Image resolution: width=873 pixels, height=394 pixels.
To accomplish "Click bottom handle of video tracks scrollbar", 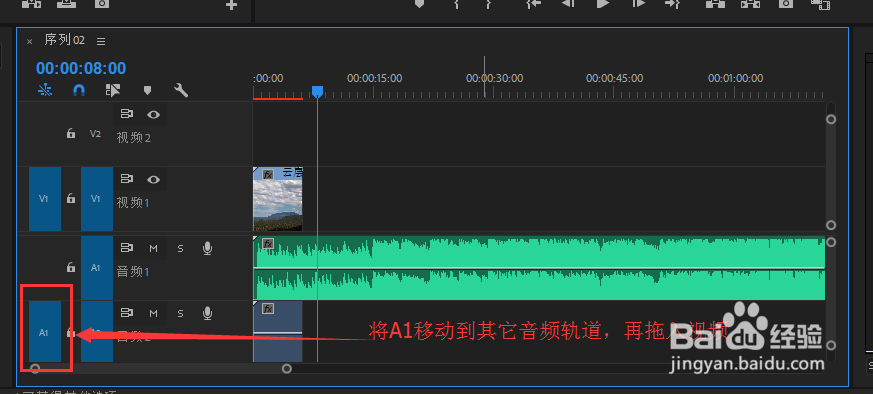I will pyautogui.click(x=831, y=225).
